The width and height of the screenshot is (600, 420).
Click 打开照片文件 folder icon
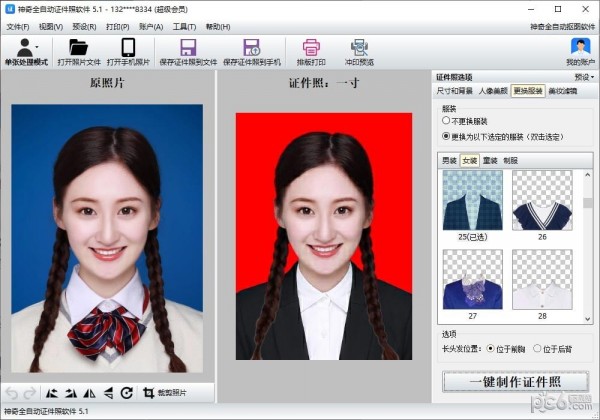pyautogui.click(x=78, y=47)
